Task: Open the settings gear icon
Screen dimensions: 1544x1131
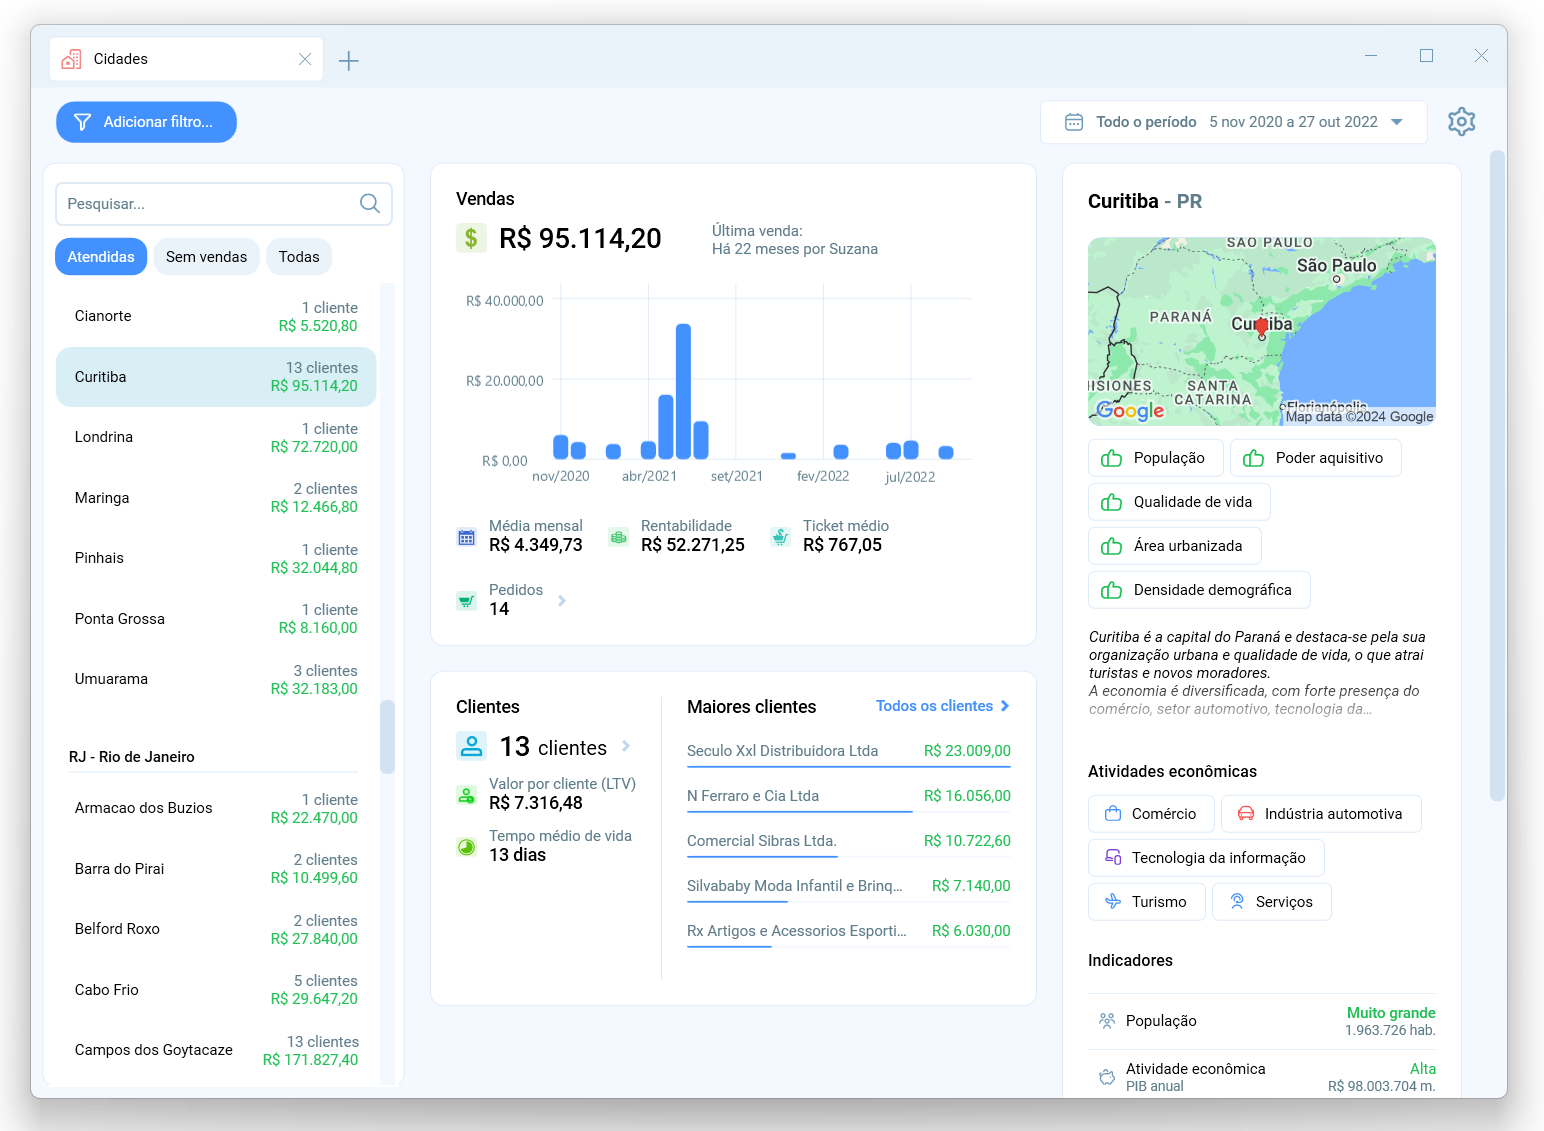Action: [x=1461, y=122]
